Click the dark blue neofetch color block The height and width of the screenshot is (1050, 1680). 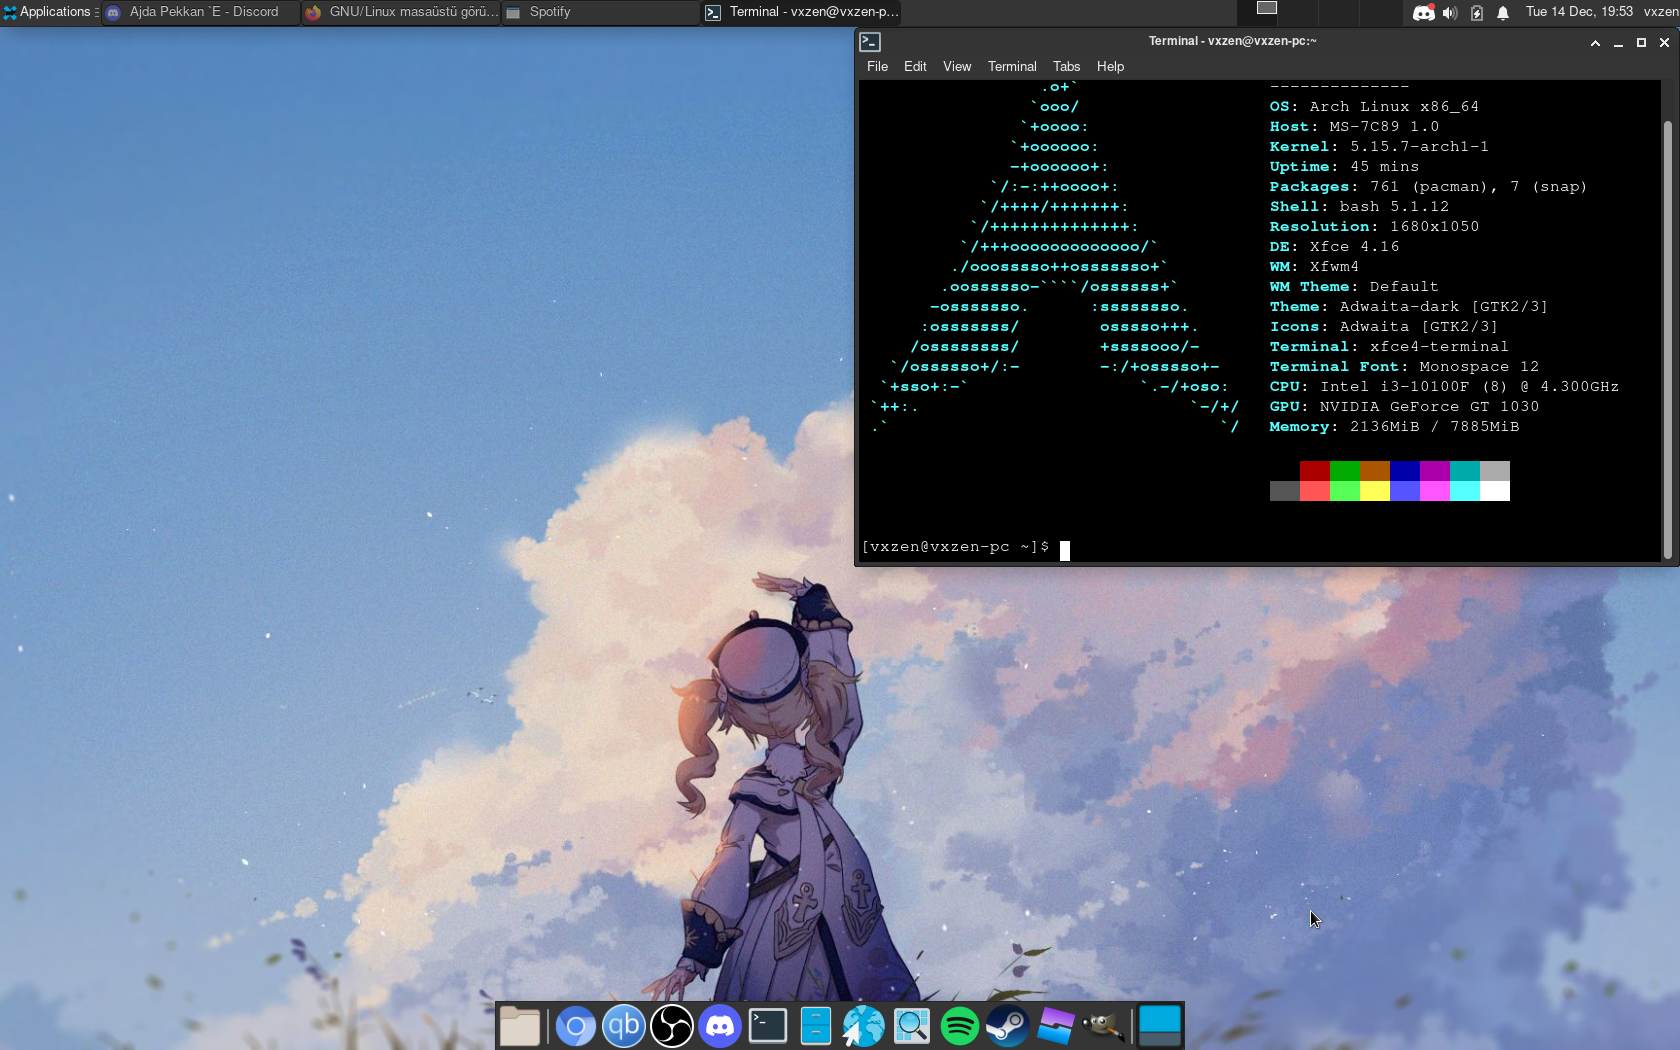pyautogui.click(x=1405, y=471)
